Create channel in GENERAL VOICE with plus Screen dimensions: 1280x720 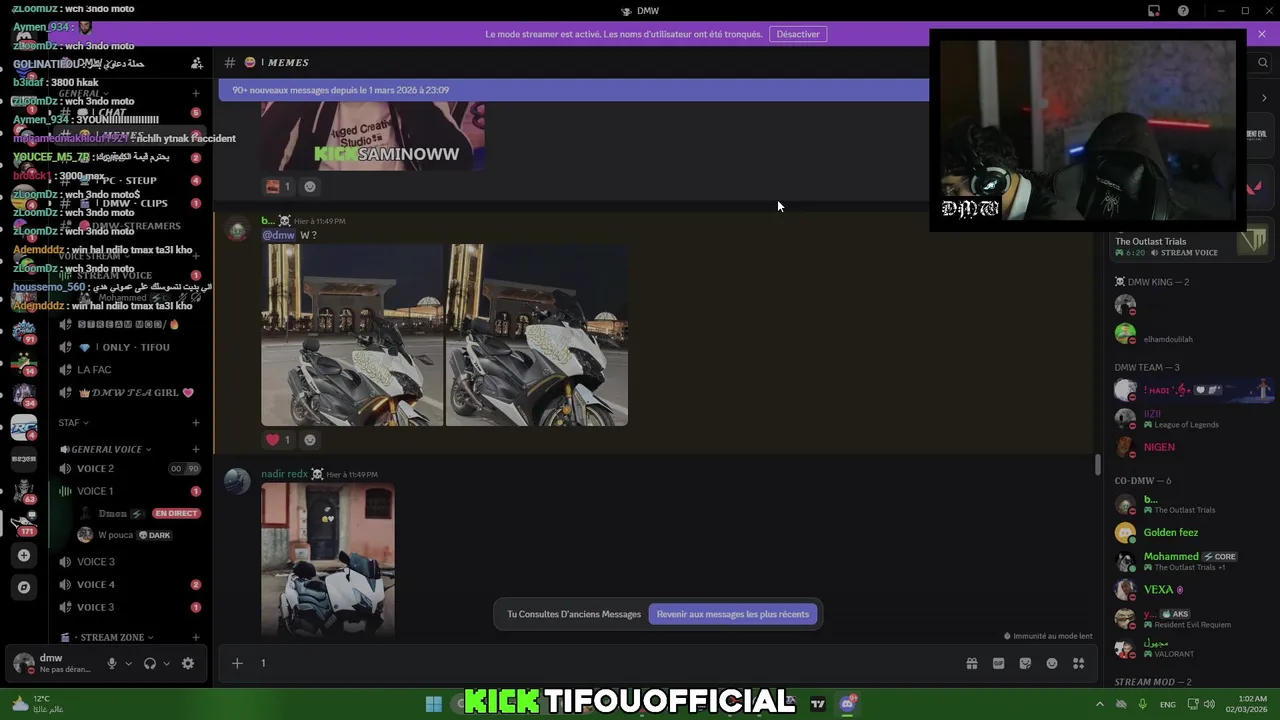click(196, 450)
